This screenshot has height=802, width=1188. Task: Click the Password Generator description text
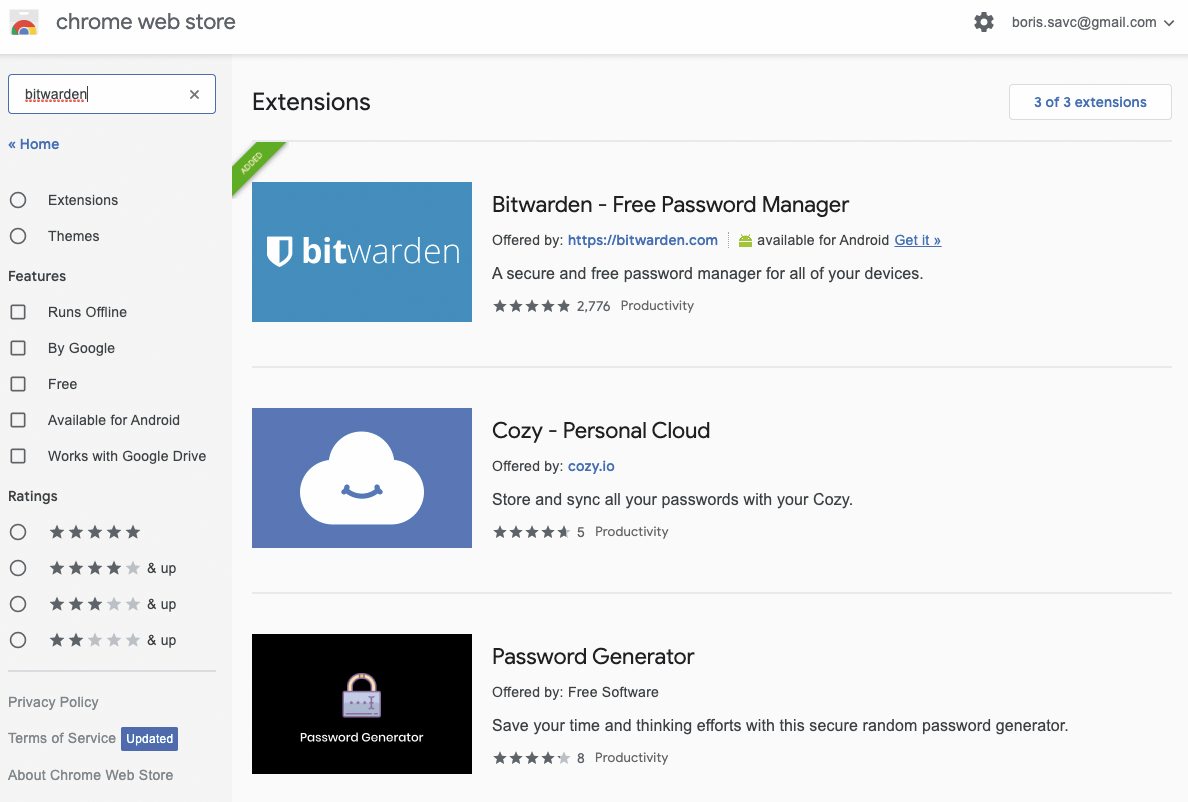point(780,726)
